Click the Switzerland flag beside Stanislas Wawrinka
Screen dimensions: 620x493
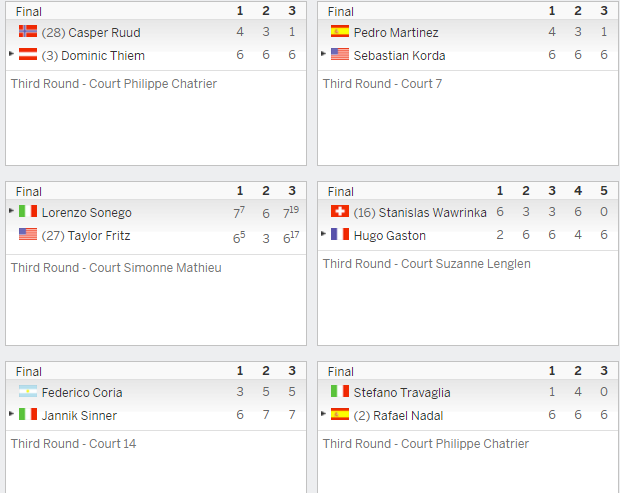point(340,211)
